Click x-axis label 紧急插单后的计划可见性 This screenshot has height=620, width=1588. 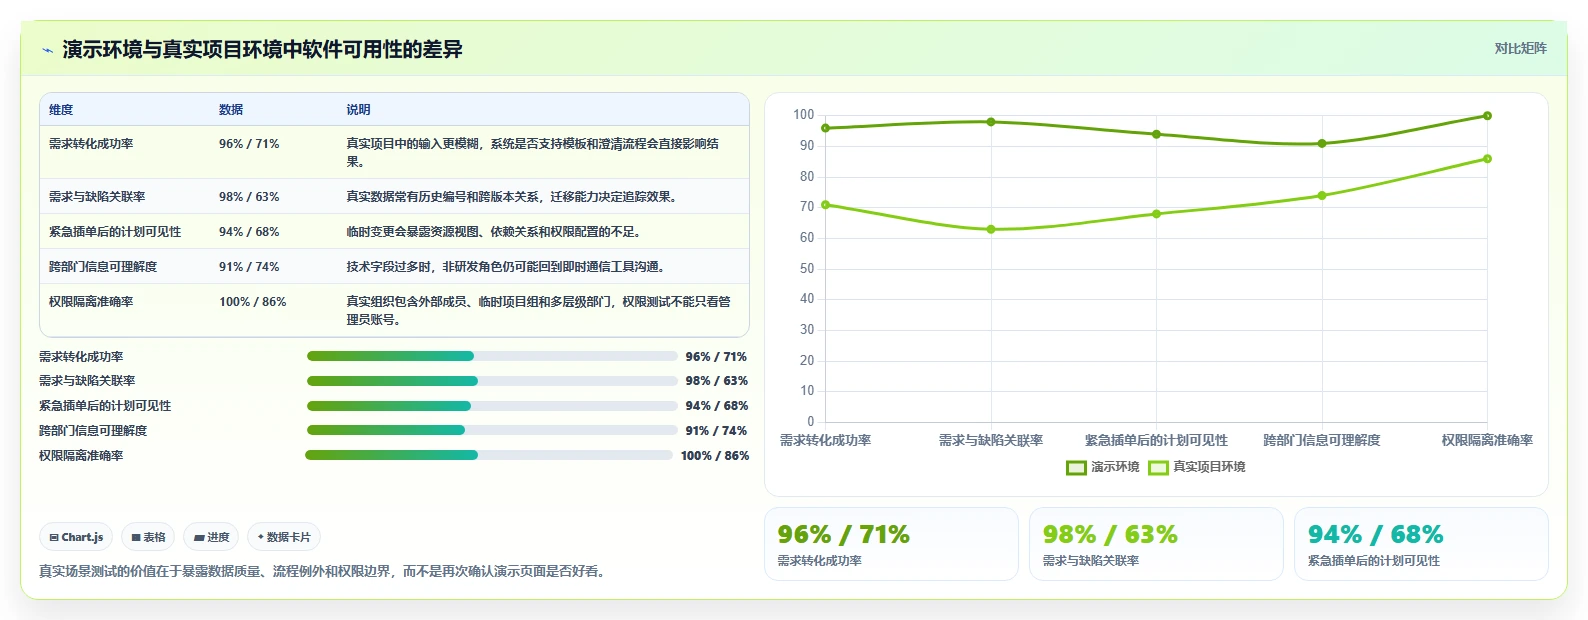click(1156, 440)
